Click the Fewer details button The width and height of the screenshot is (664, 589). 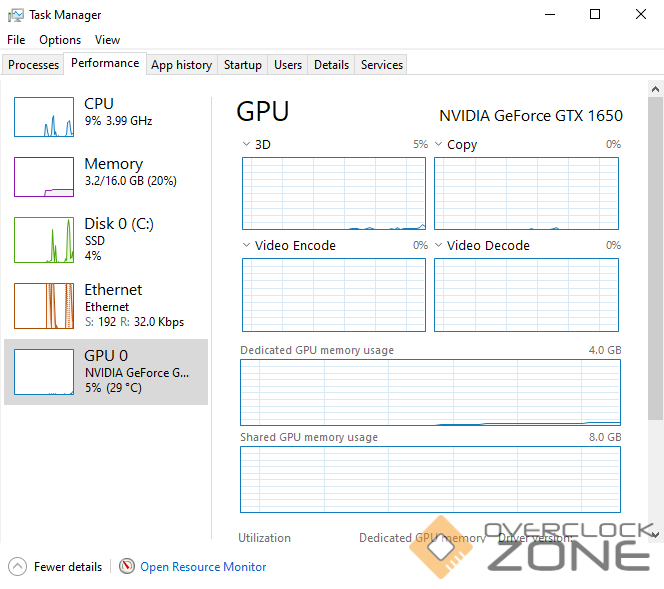pos(68,567)
